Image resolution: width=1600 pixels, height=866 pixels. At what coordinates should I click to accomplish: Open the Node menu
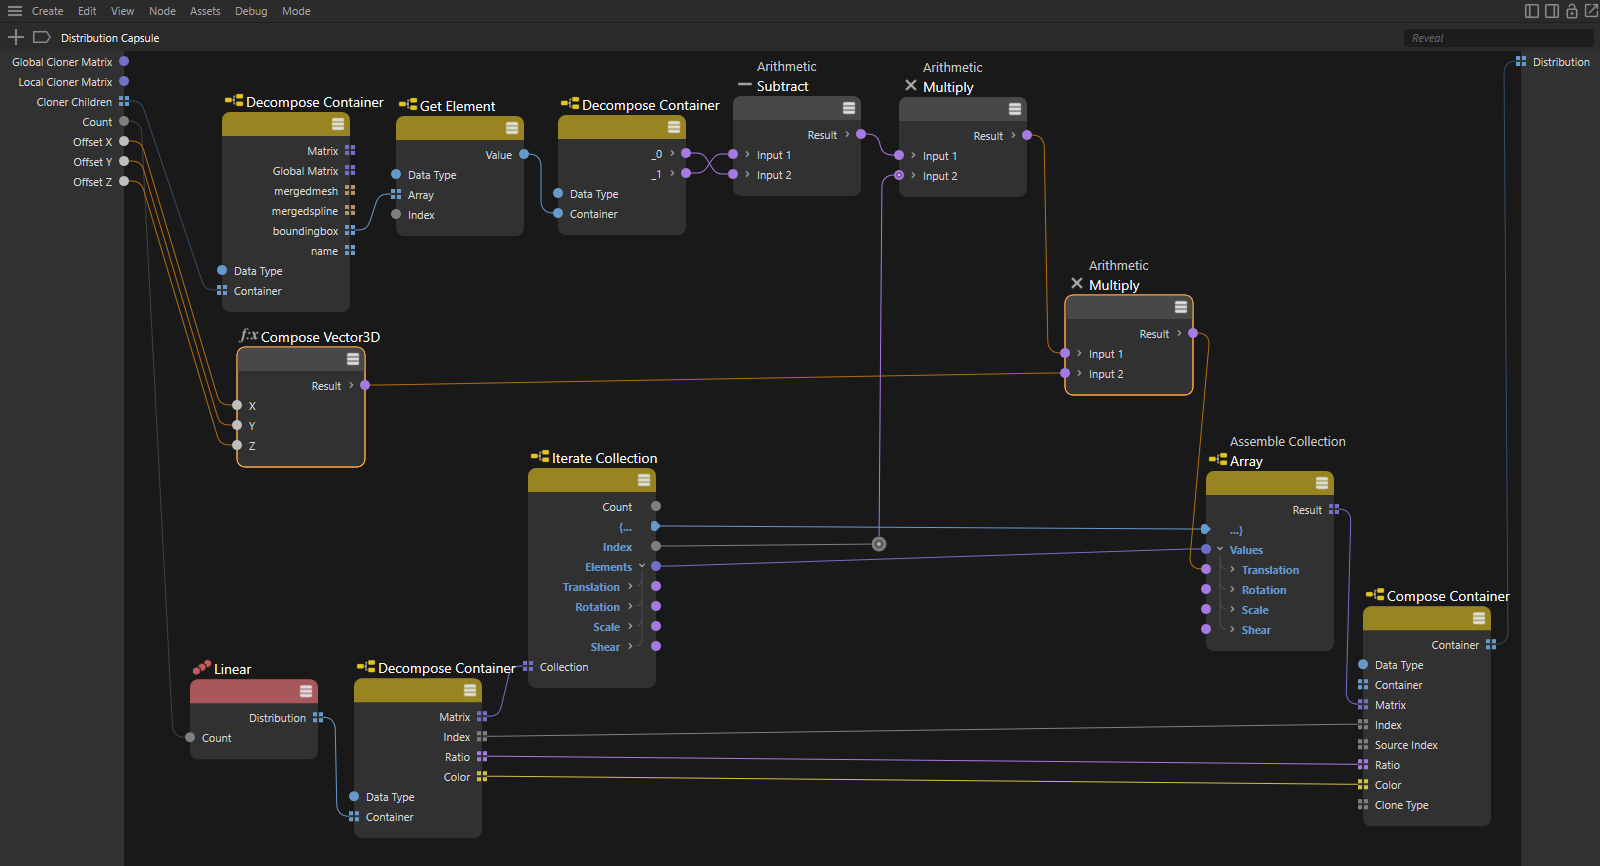(162, 11)
